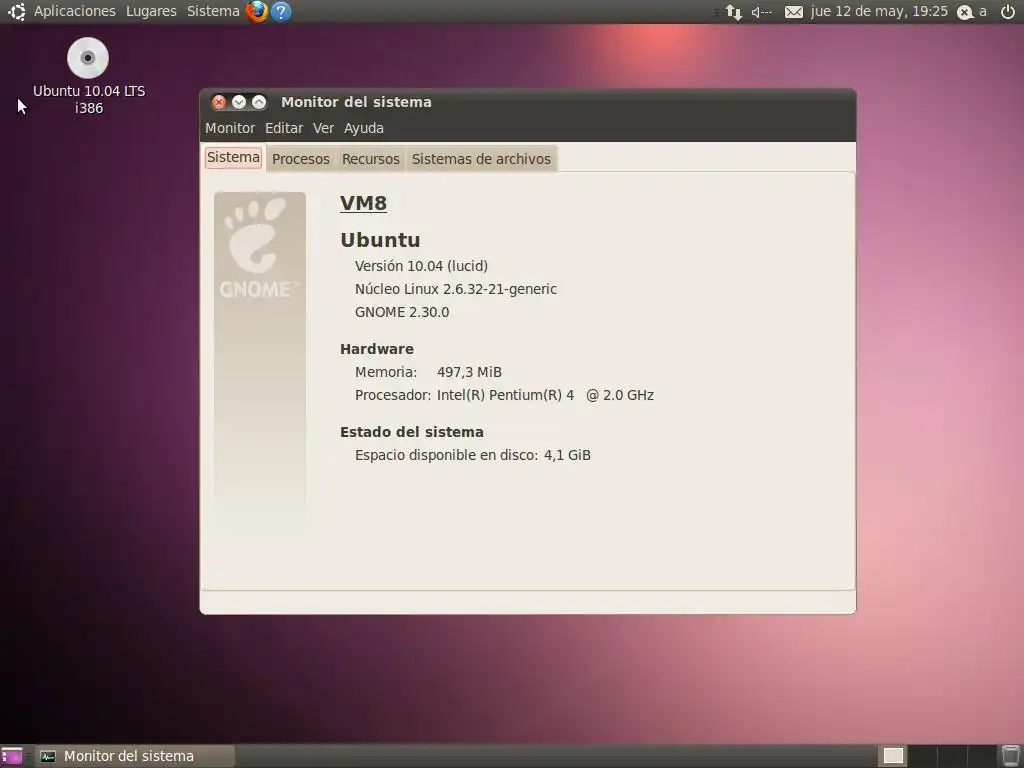Open the Ayuda menu
Image resolution: width=1024 pixels, height=768 pixels.
pyautogui.click(x=364, y=128)
